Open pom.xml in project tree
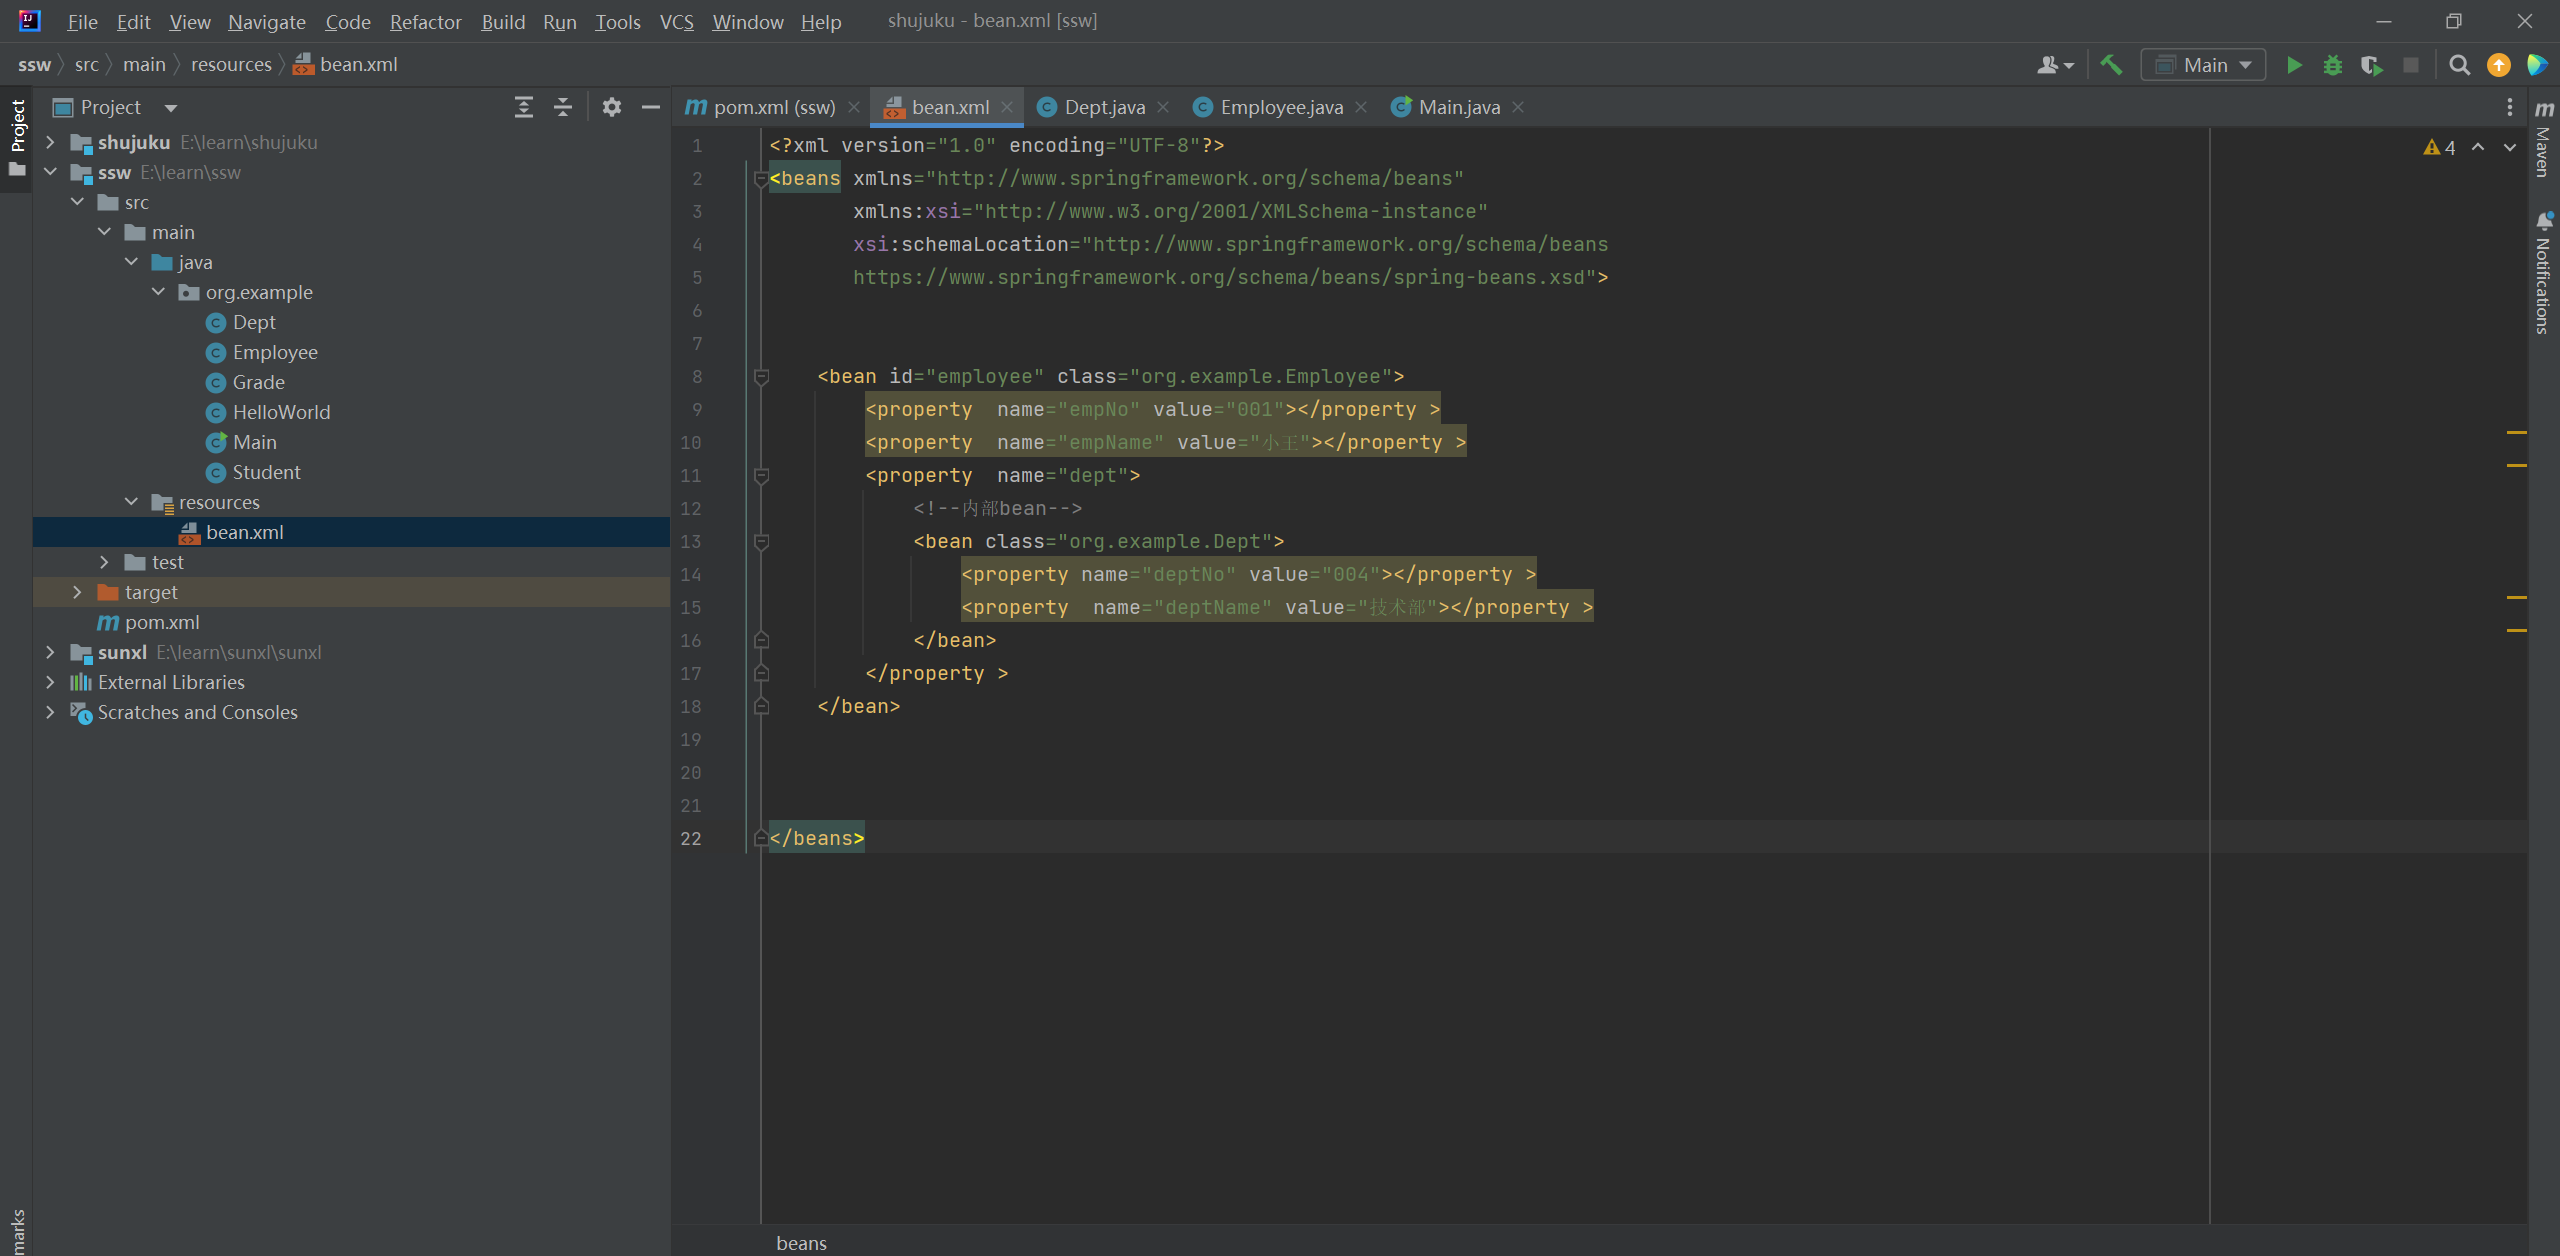This screenshot has height=1256, width=2560. tap(162, 622)
